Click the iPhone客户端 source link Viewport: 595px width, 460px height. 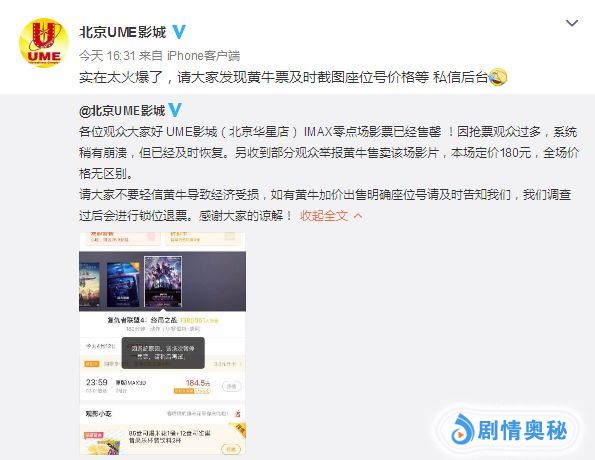(x=203, y=56)
